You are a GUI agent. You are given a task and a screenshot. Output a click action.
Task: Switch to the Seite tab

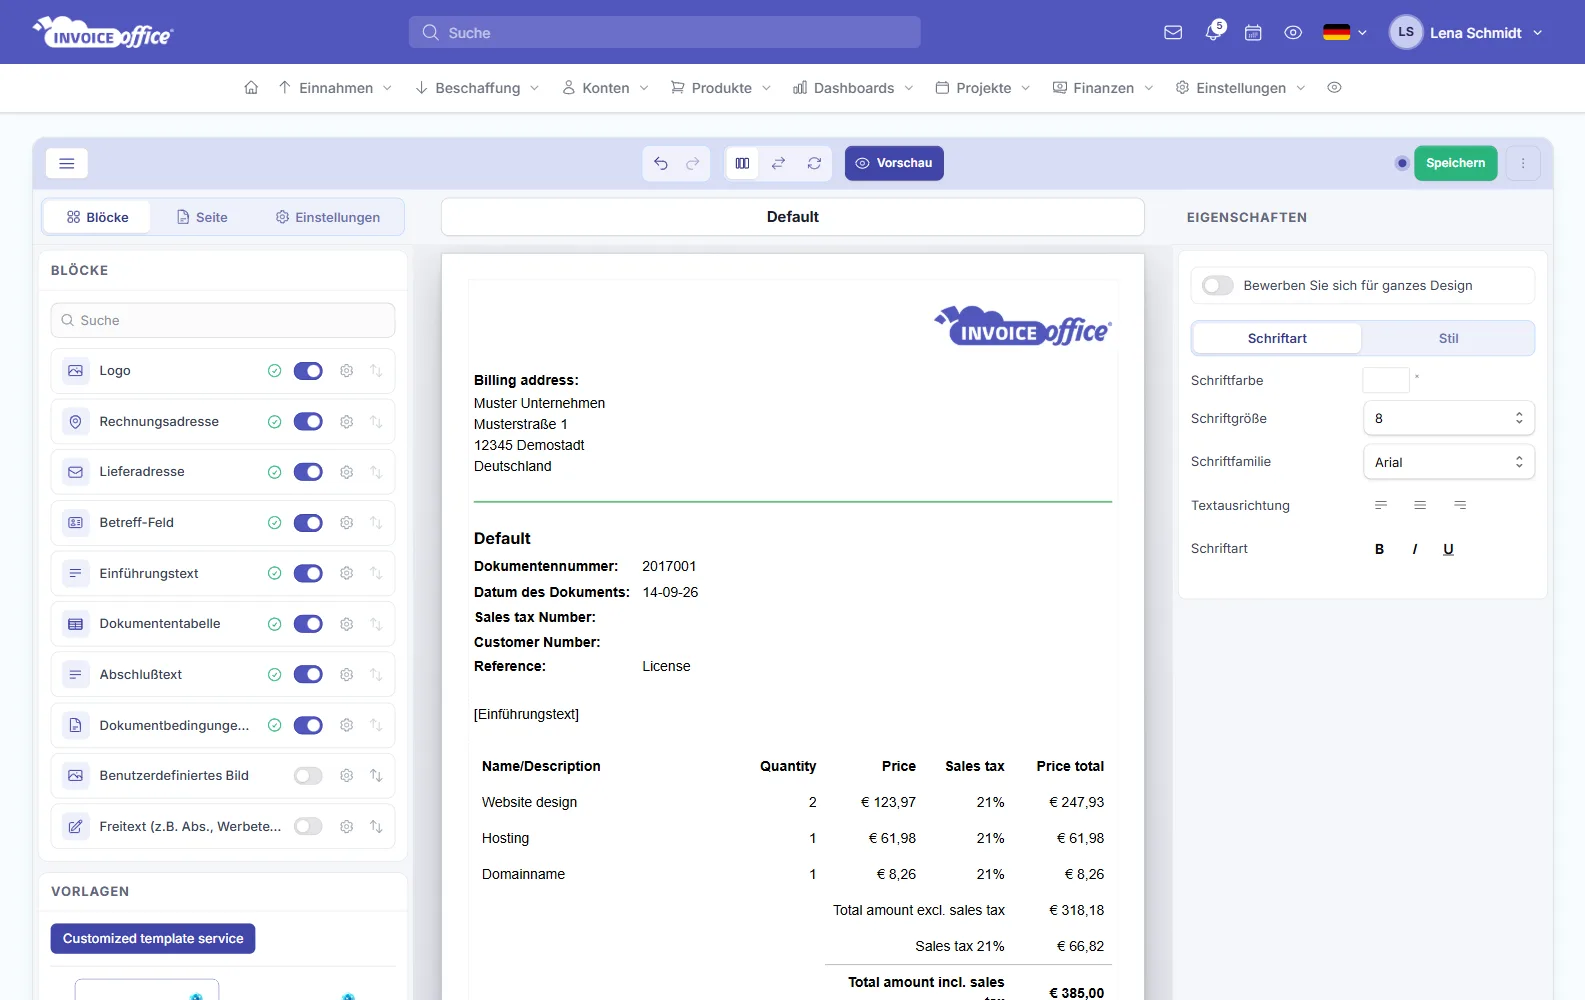pos(202,217)
